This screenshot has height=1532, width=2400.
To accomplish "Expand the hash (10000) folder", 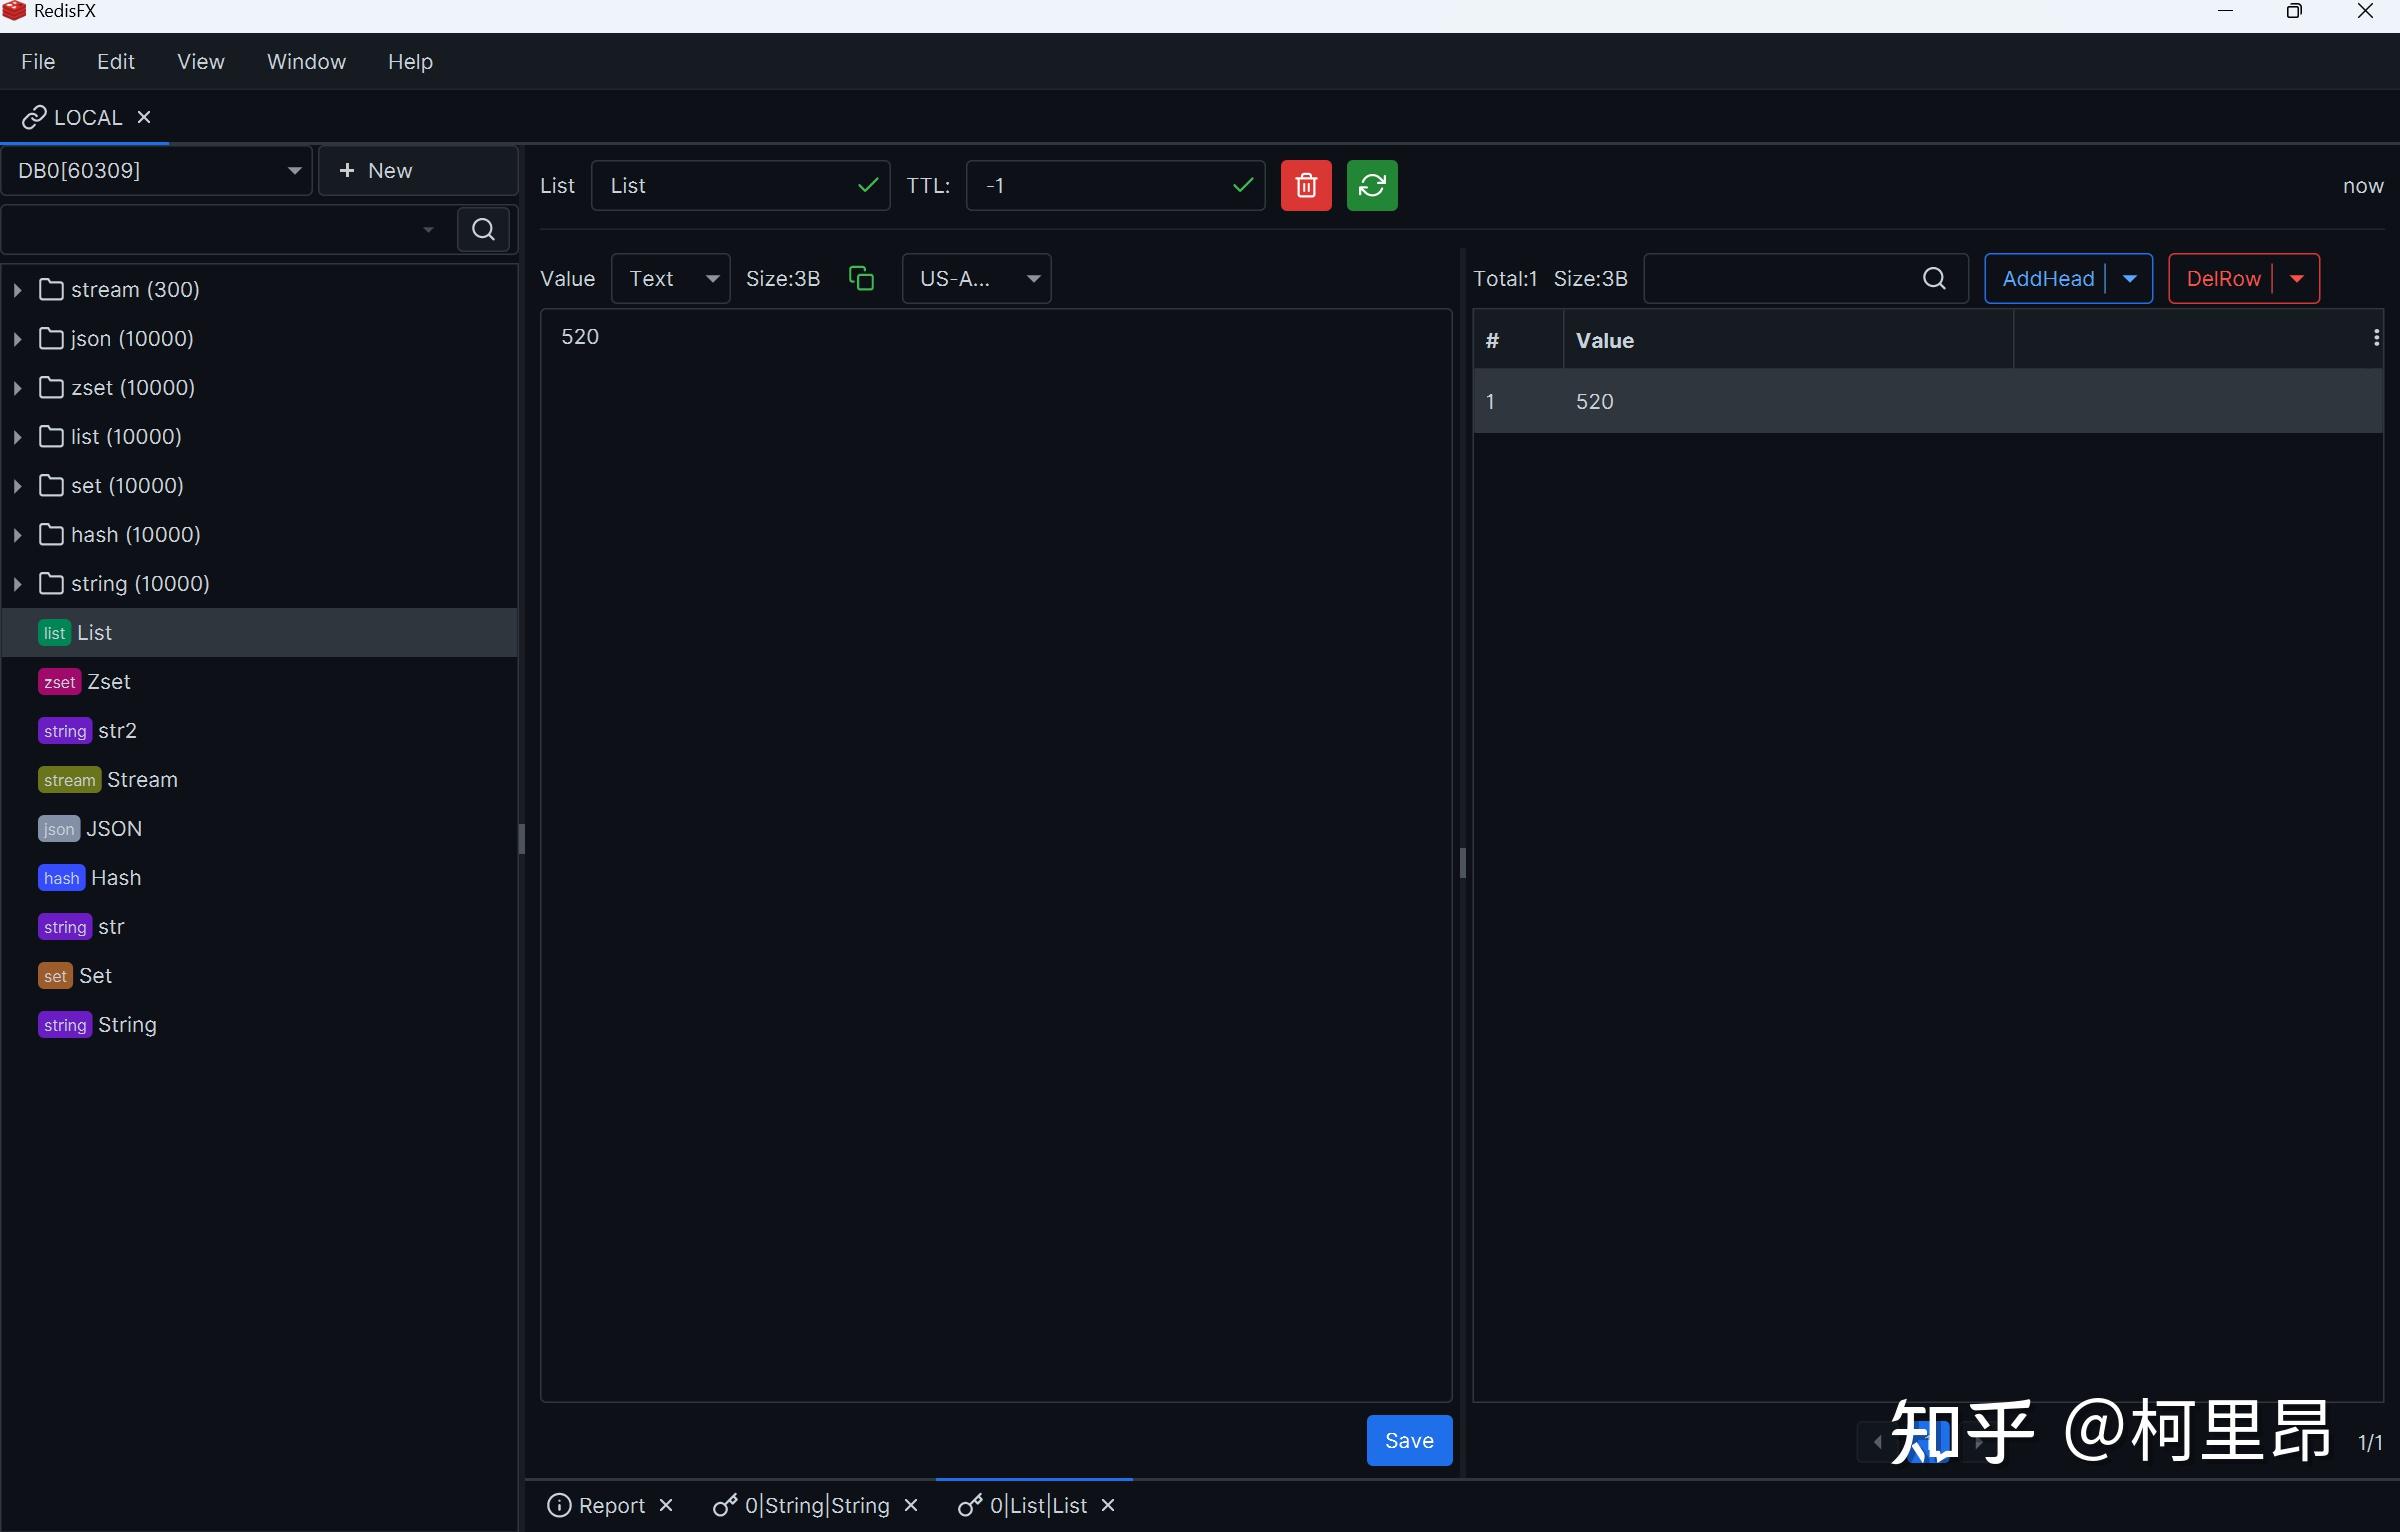I will pos(17,535).
